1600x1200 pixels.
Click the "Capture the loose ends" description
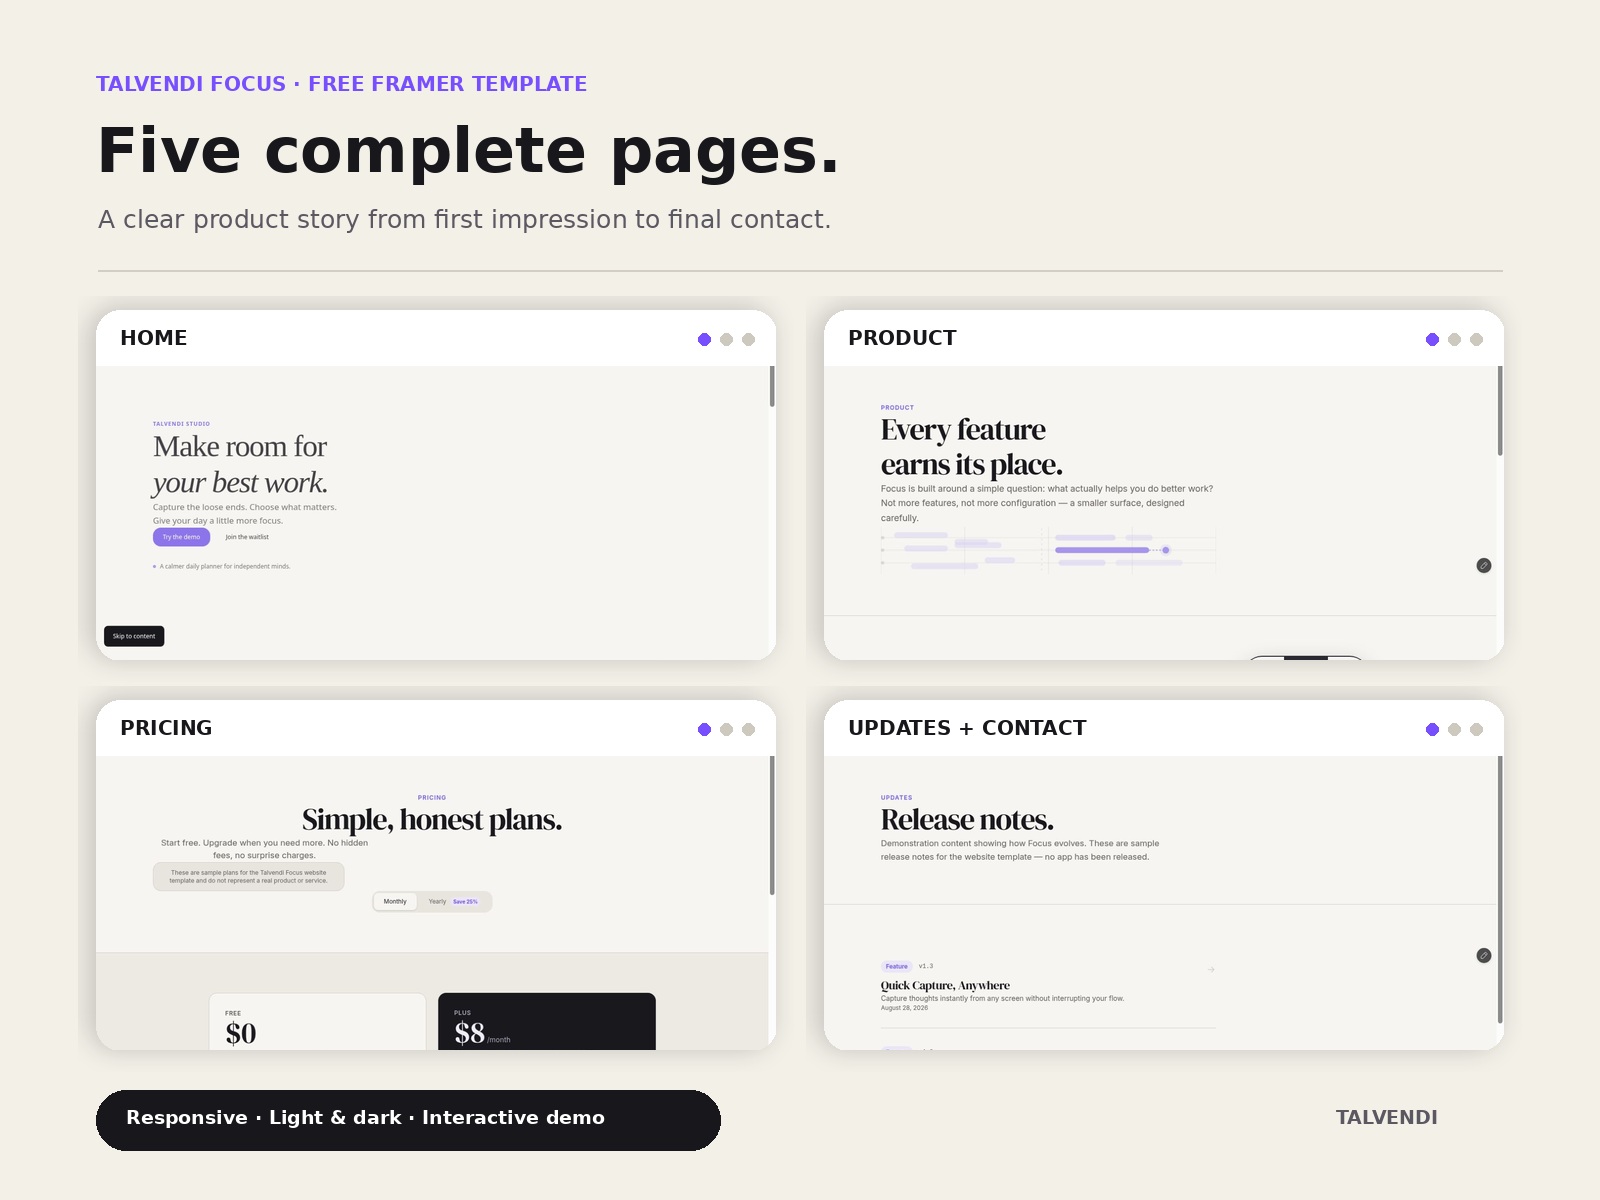point(244,514)
